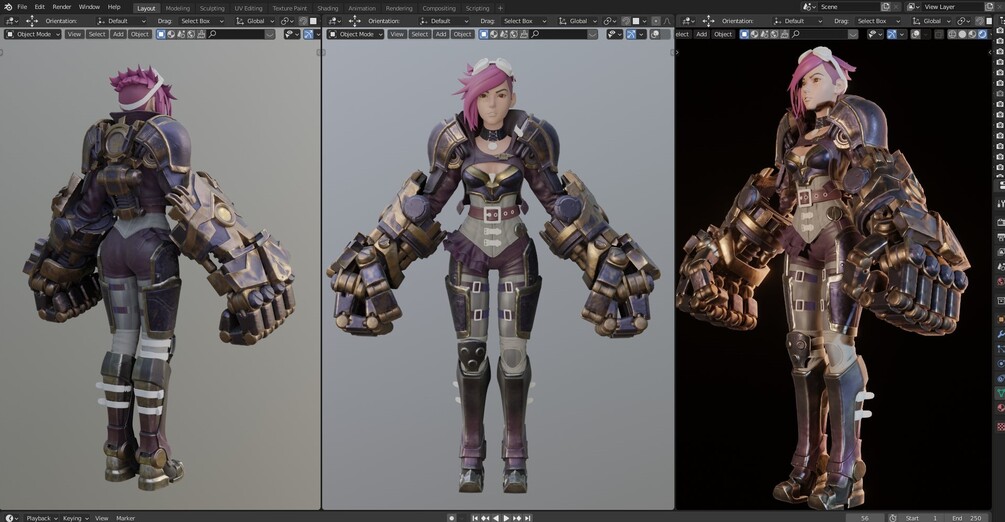Open the Marker menu in timeline

pos(126,518)
